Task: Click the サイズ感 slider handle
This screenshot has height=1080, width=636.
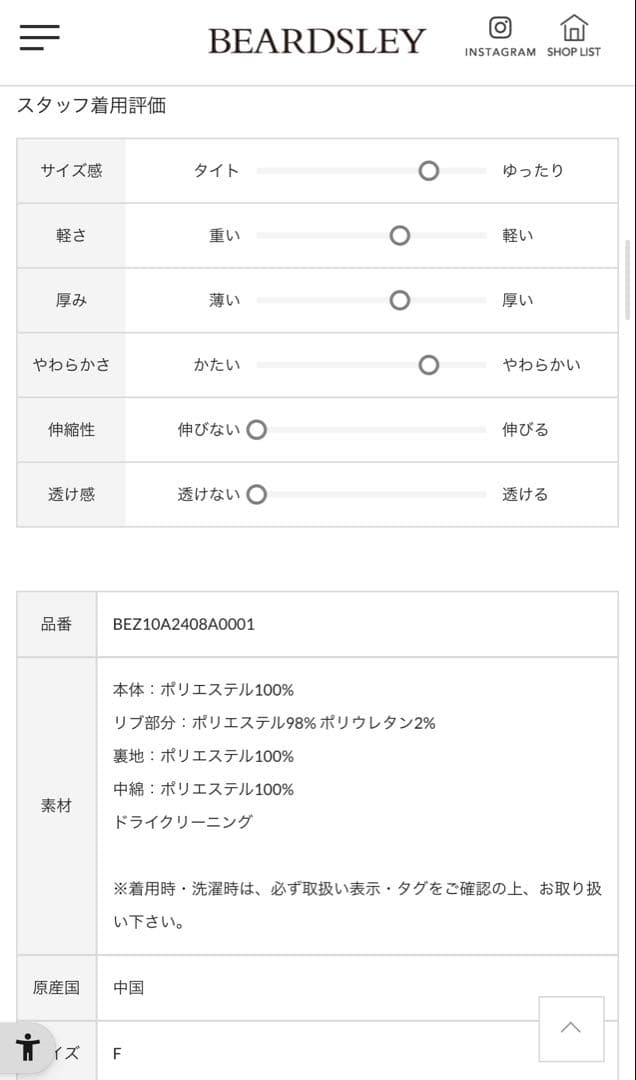Action: click(x=429, y=170)
